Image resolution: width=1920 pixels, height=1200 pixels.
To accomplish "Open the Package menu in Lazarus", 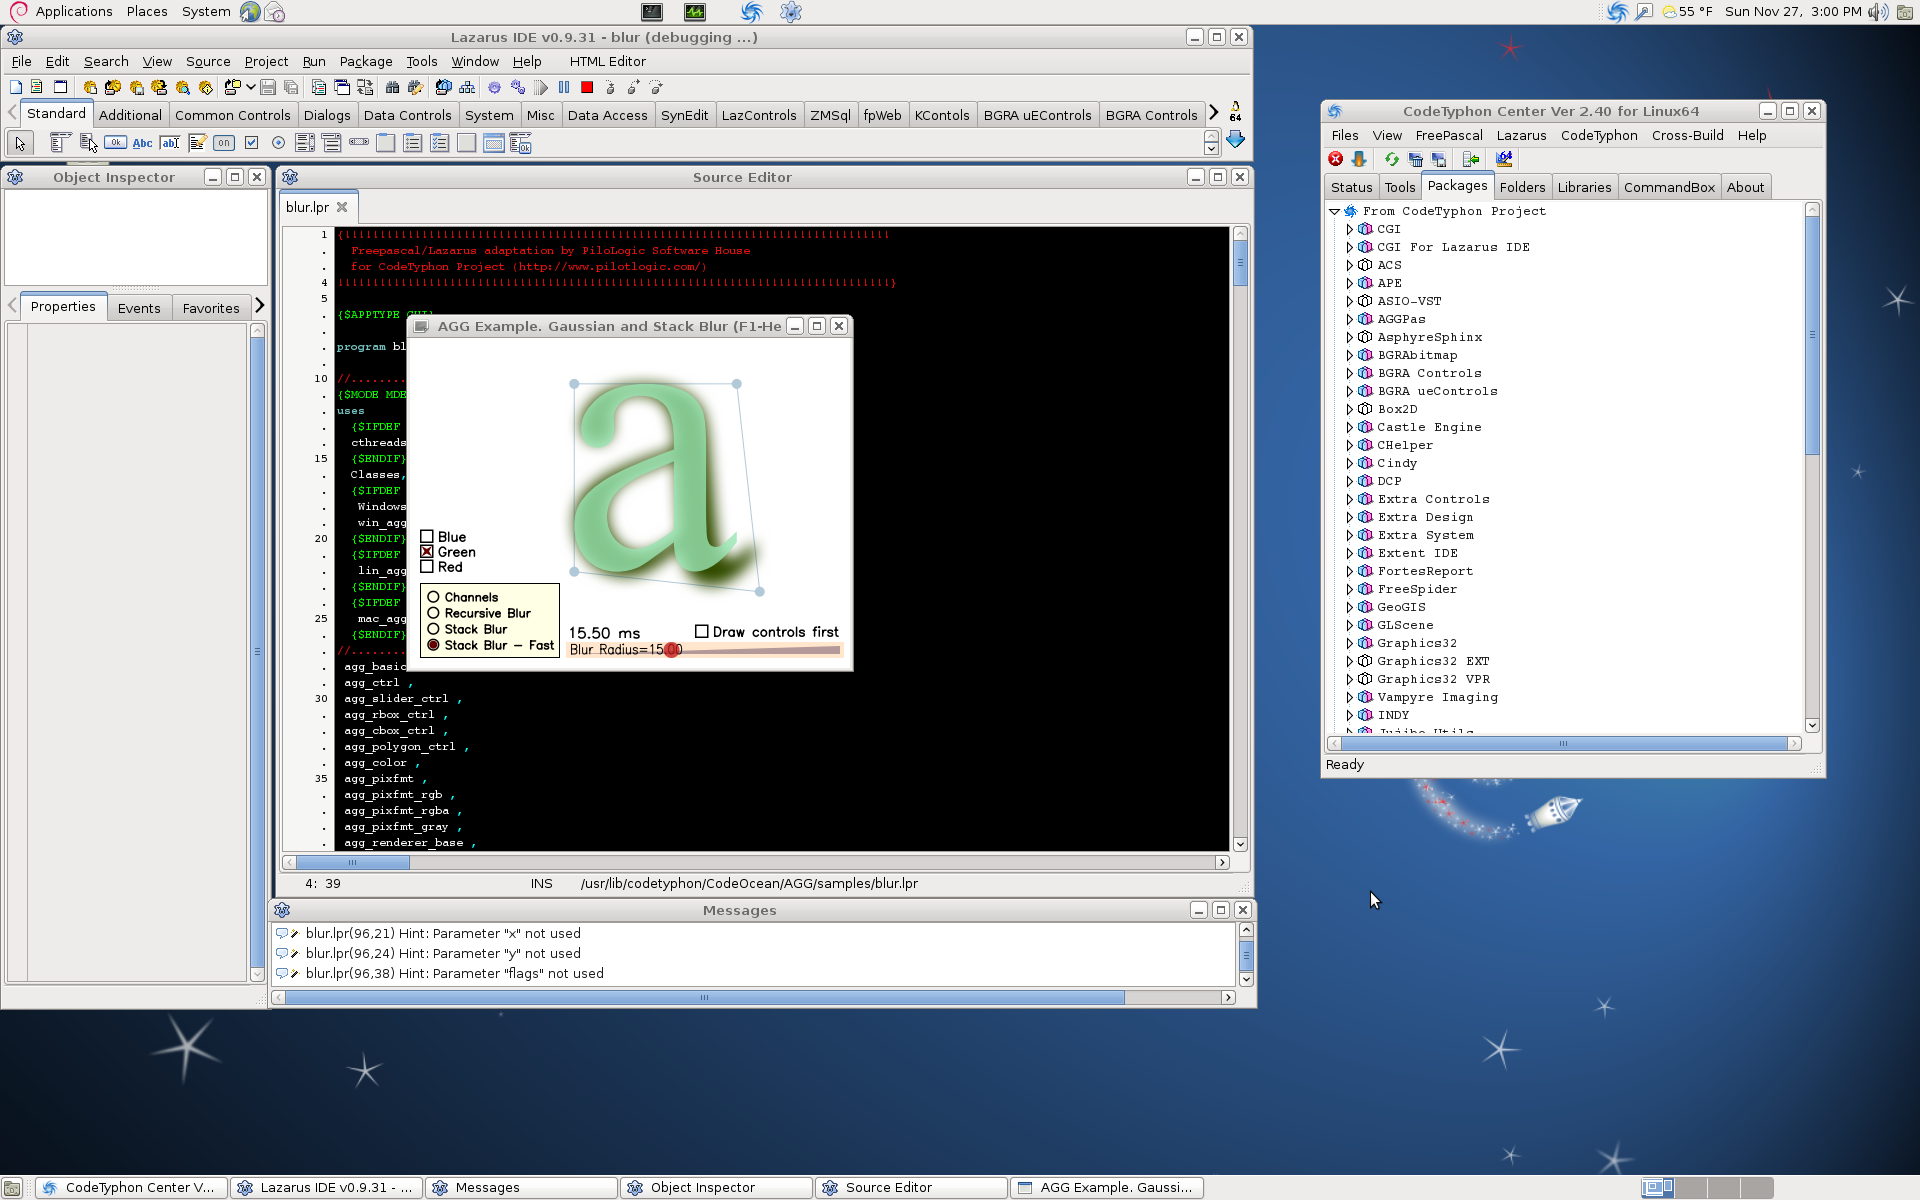I will (x=365, y=61).
